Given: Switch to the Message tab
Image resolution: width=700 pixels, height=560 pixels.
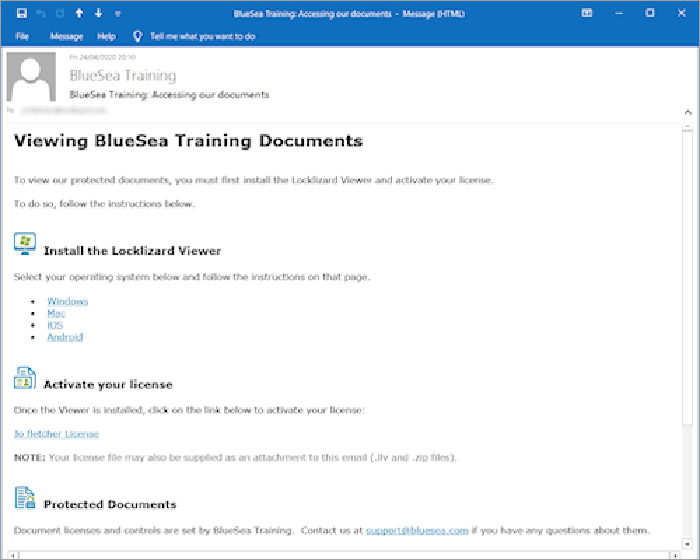Looking at the screenshot, I should [67, 36].
